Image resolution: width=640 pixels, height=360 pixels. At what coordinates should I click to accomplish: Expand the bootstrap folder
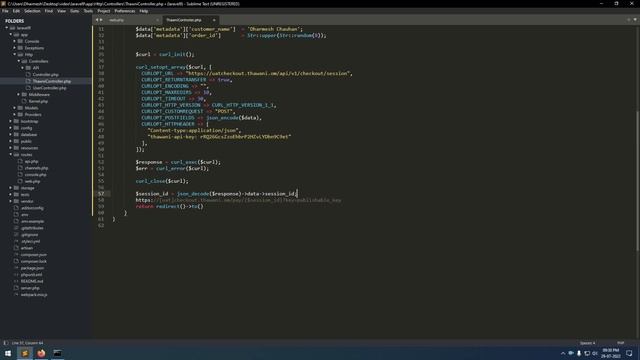pyautogui.click(x=11, y=121)
